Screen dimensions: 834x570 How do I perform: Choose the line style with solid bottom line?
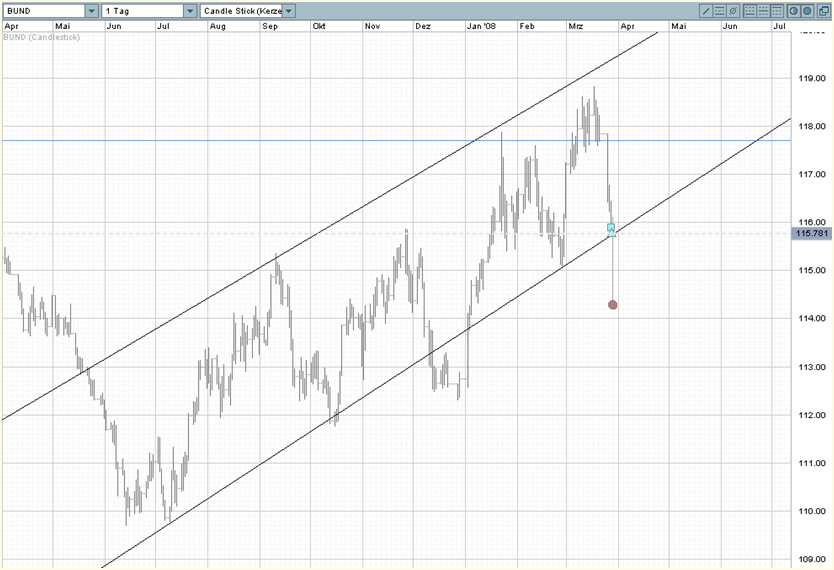[749, 11]
